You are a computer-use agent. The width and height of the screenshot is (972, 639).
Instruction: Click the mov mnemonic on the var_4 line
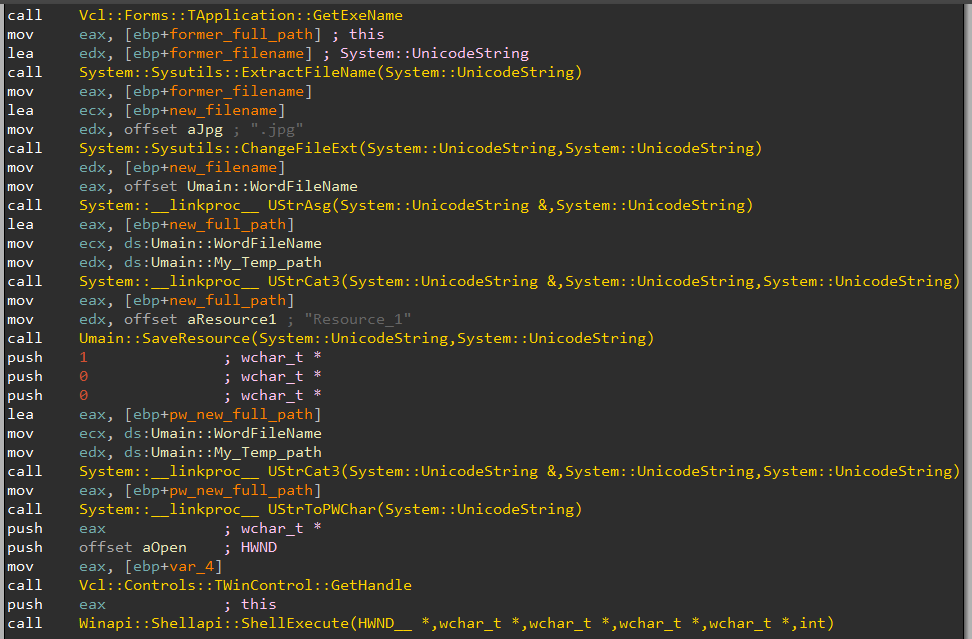point(20,566)
